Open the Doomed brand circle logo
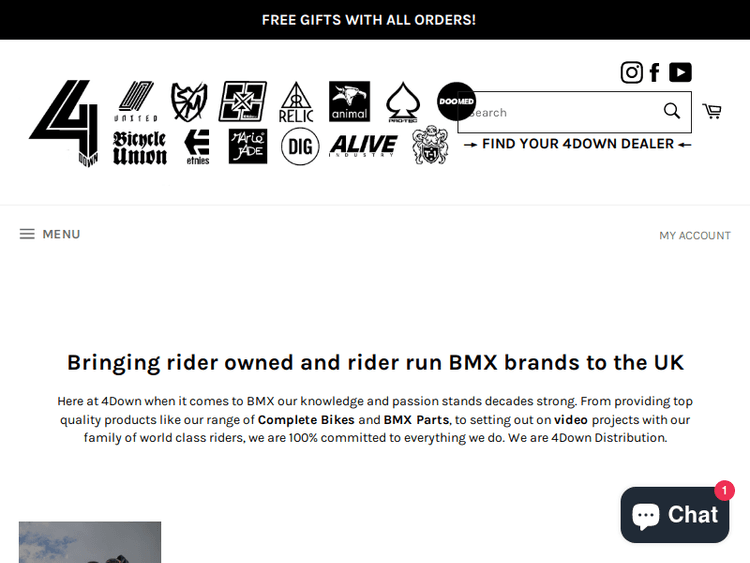 click(x=456, y=101)
